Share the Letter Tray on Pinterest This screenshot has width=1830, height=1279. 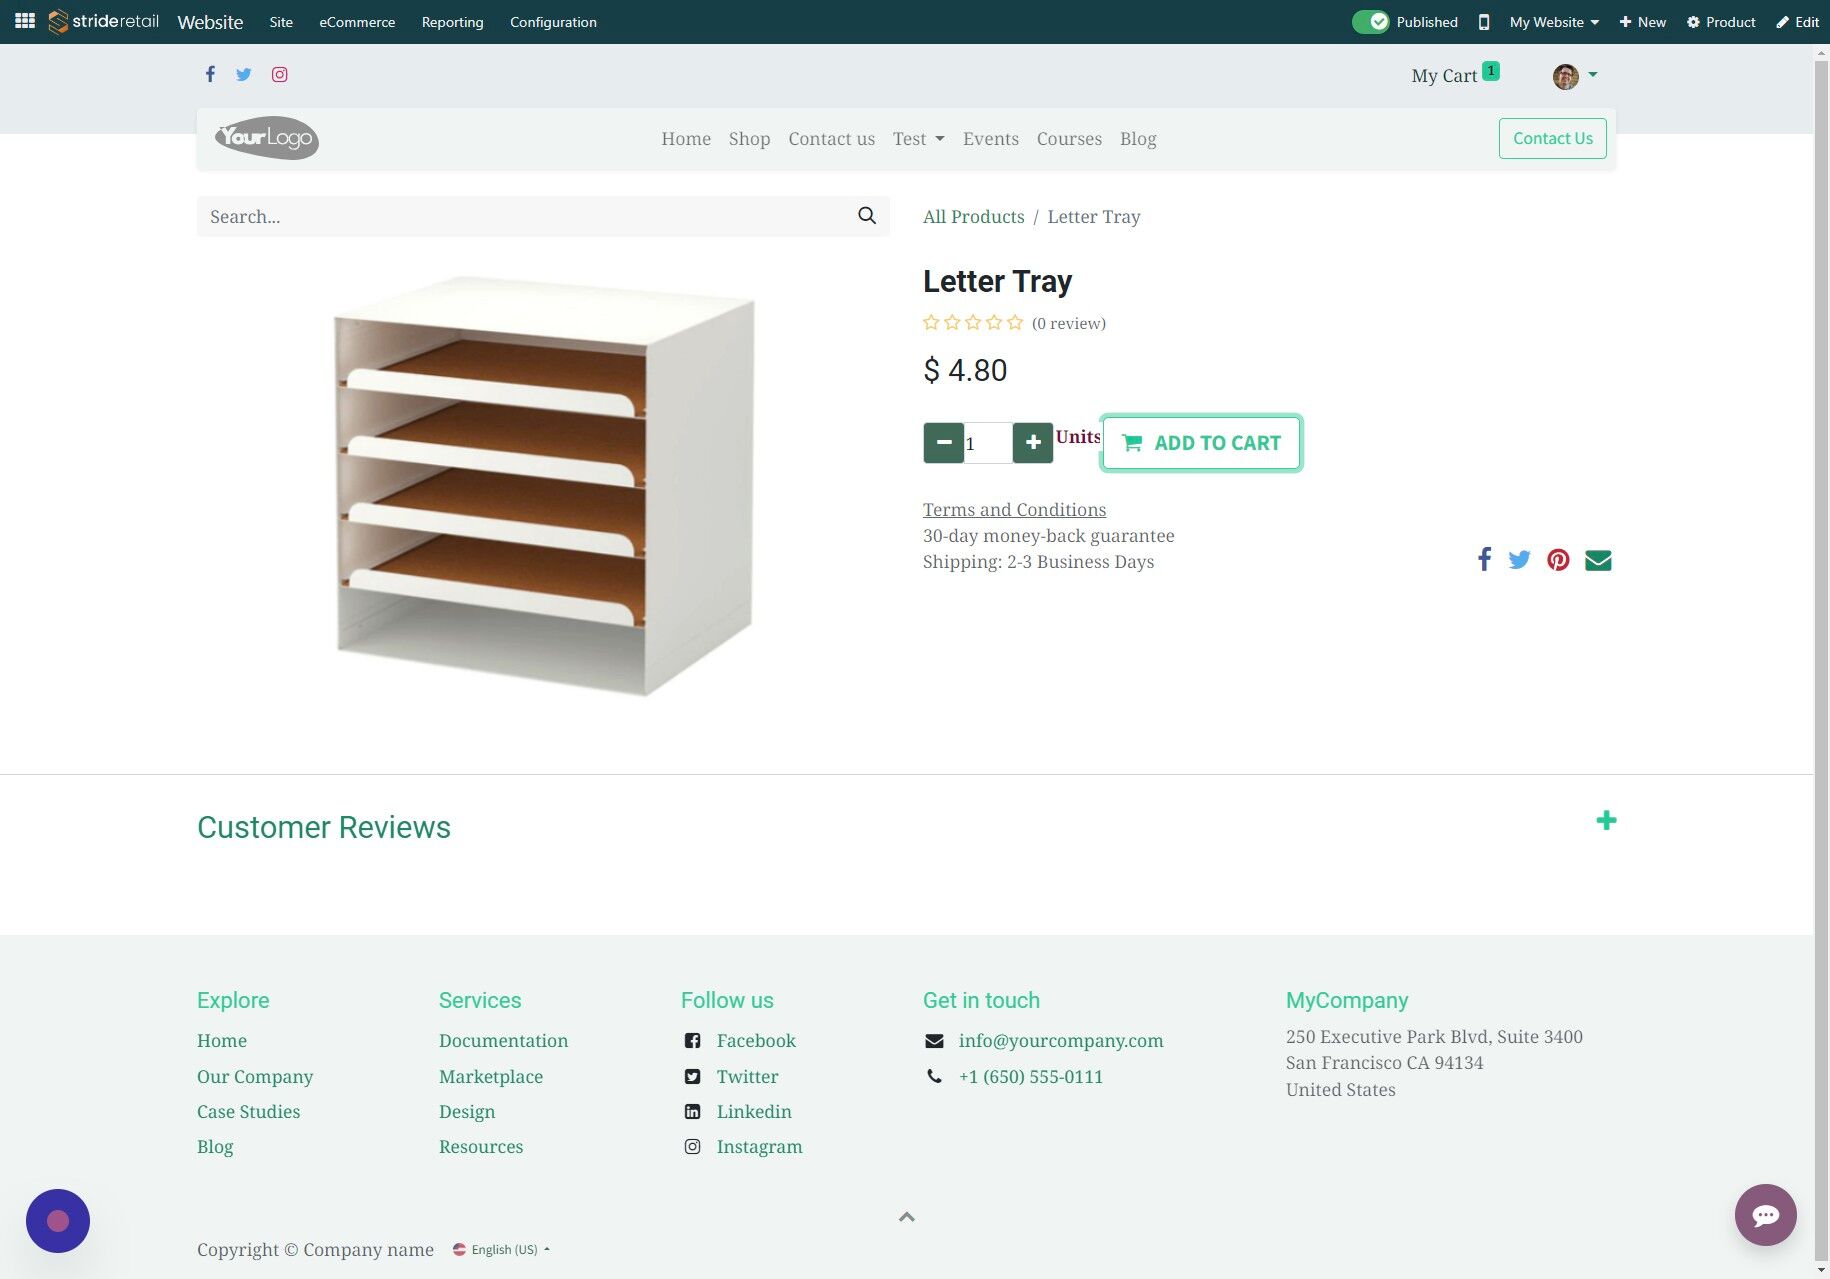pyautogui.click(x=1558, y=559)
